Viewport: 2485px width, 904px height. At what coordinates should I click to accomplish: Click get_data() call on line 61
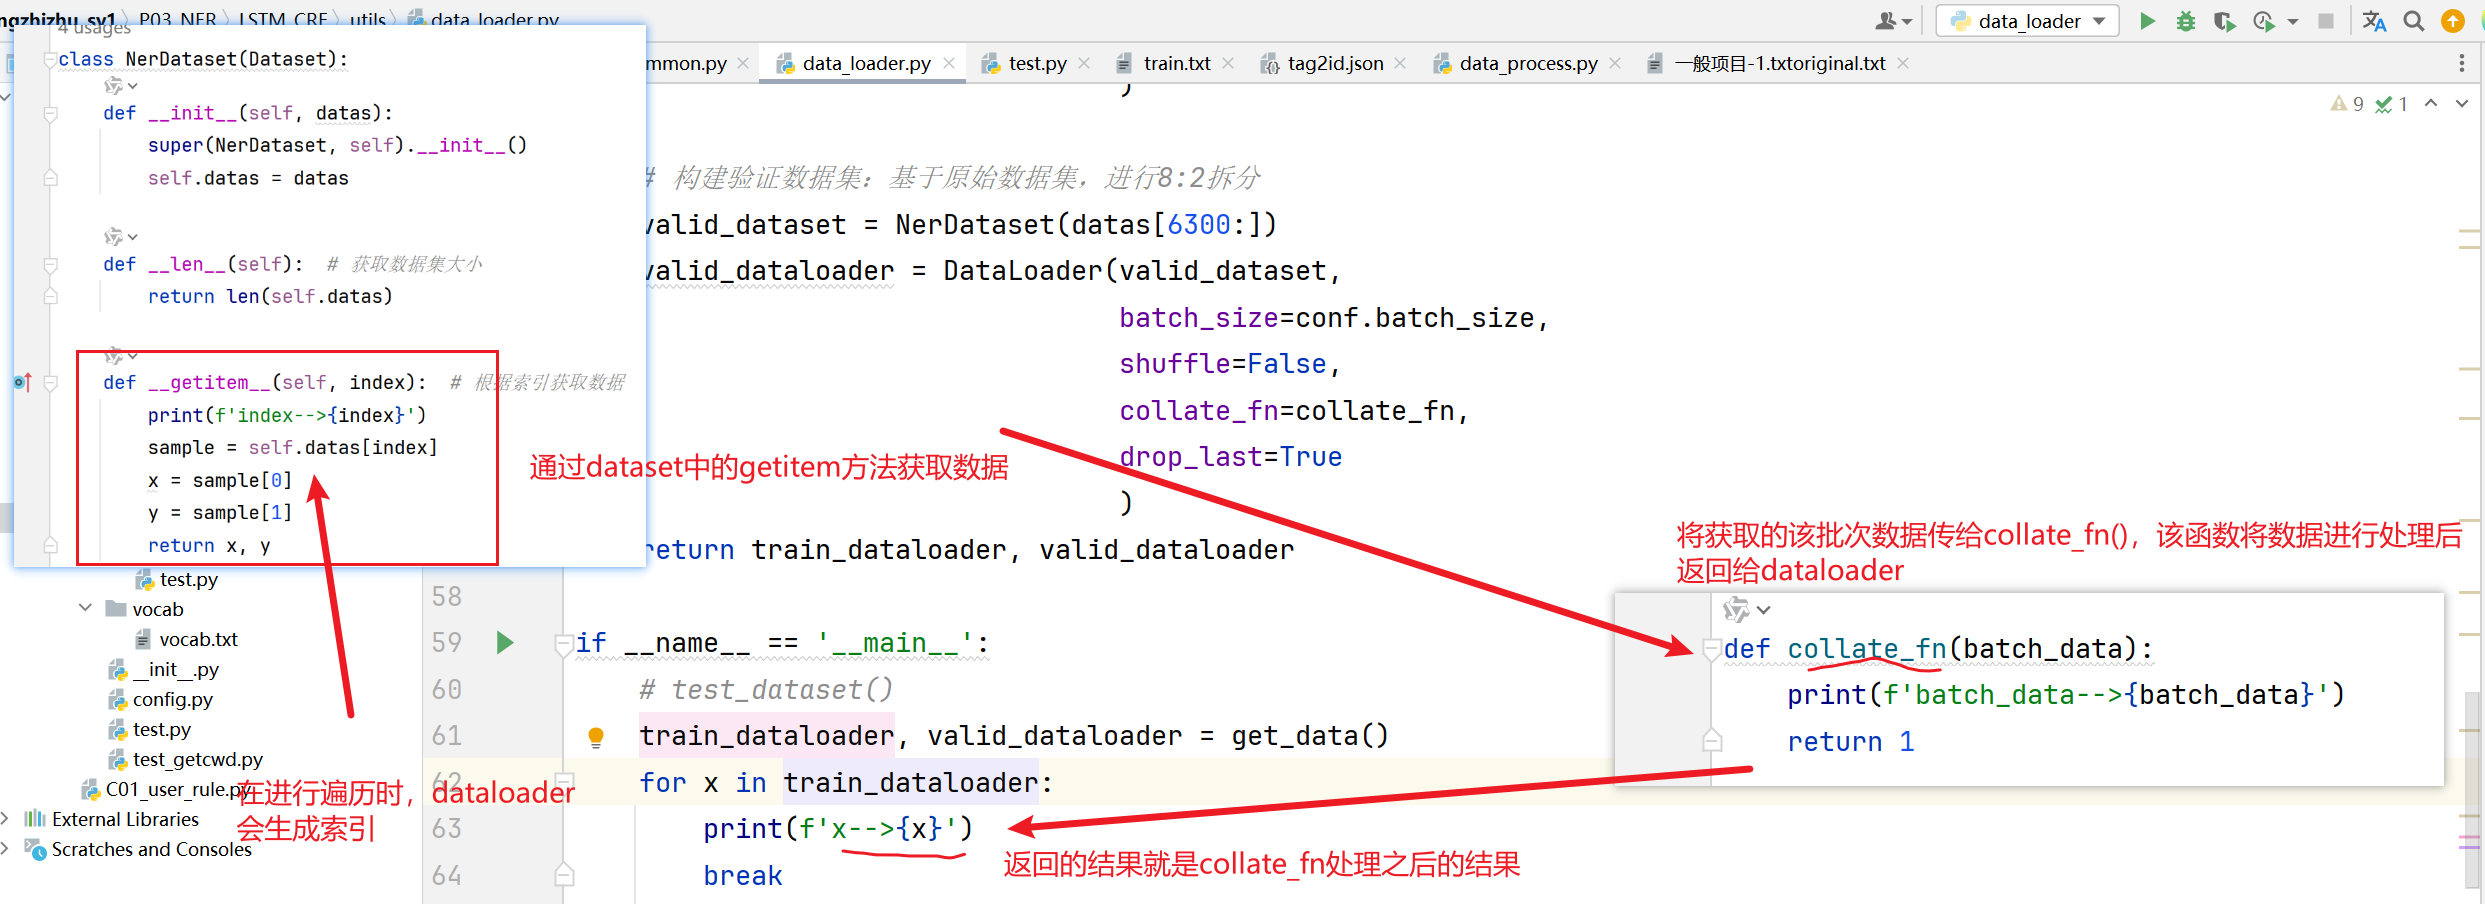pyautogui.click(x=1310, y=736)
